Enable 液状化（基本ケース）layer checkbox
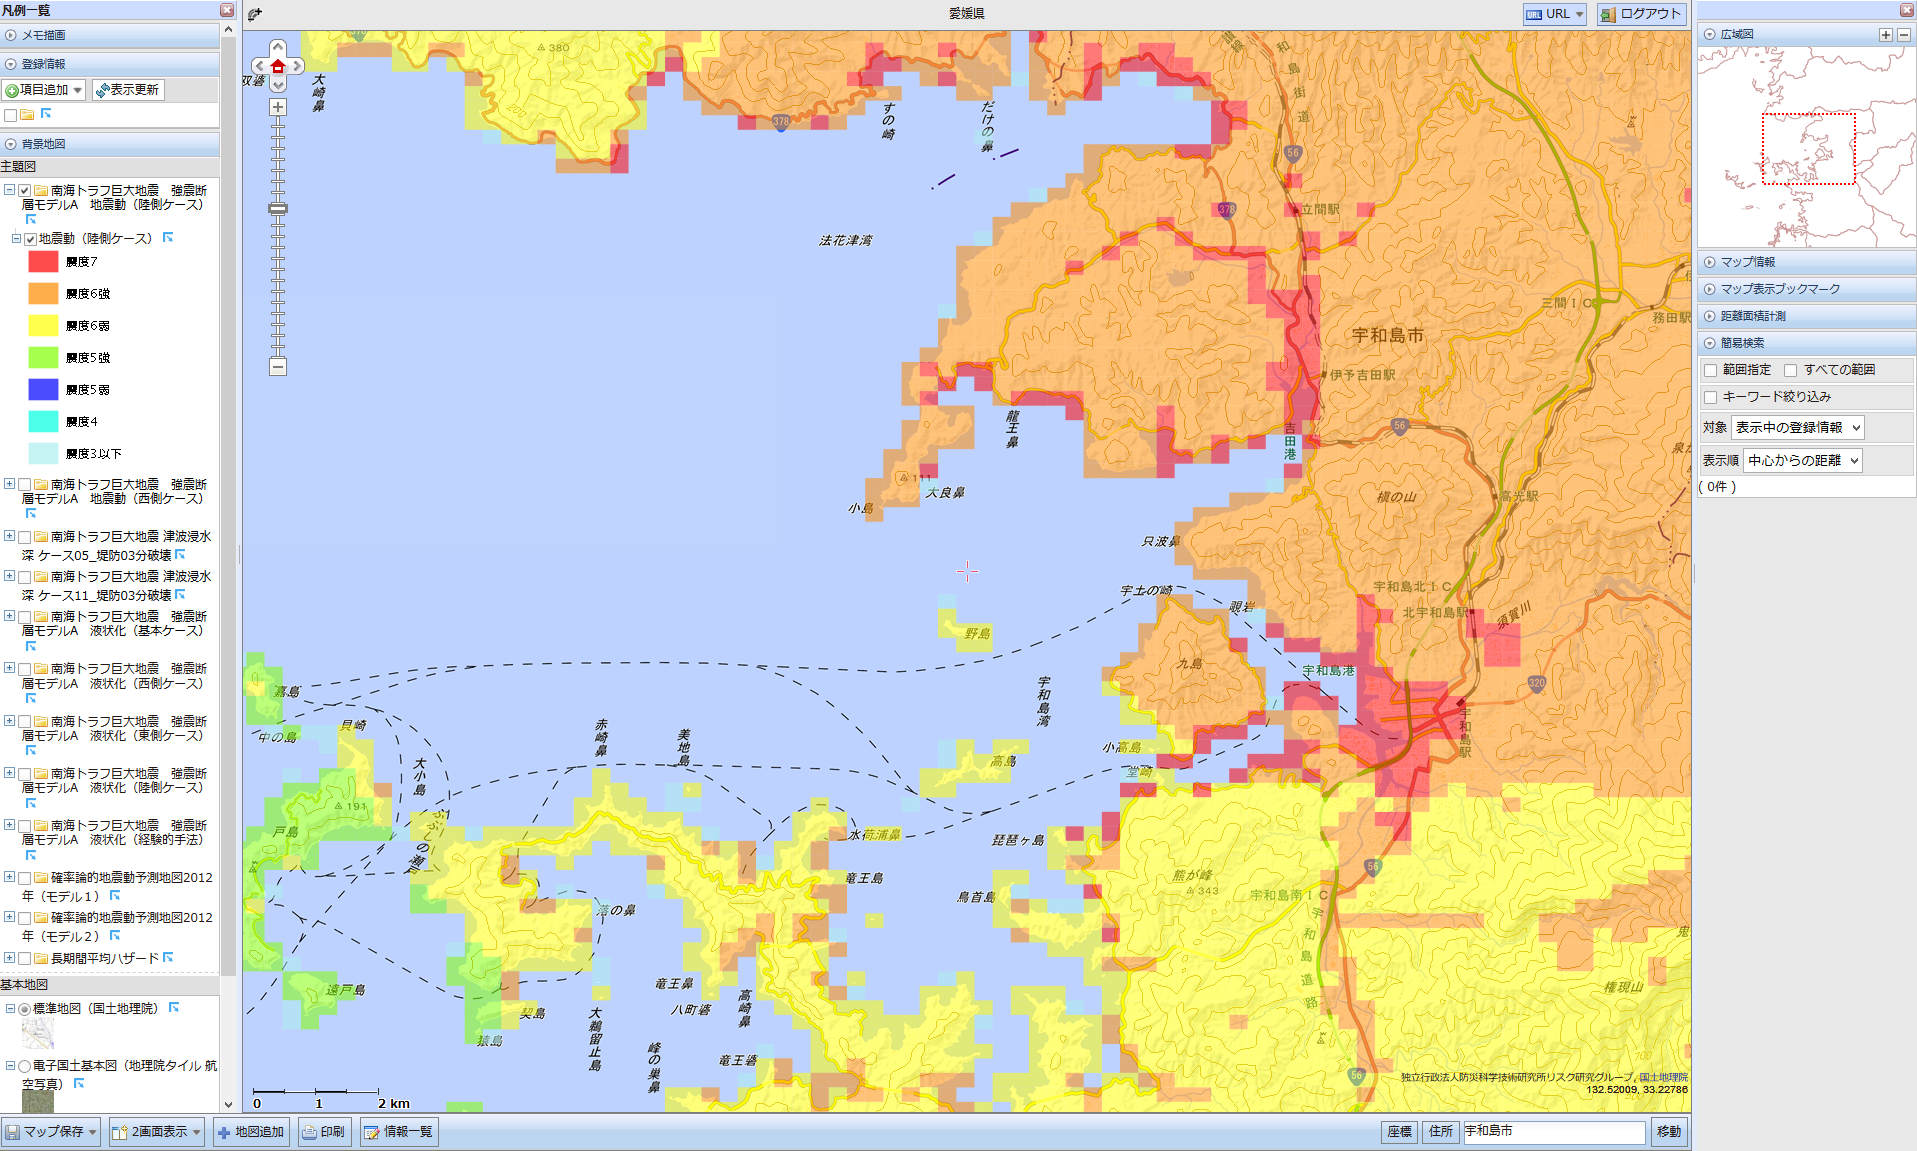The height and width of the screenshot is (1151, 1917). point(24,617)
